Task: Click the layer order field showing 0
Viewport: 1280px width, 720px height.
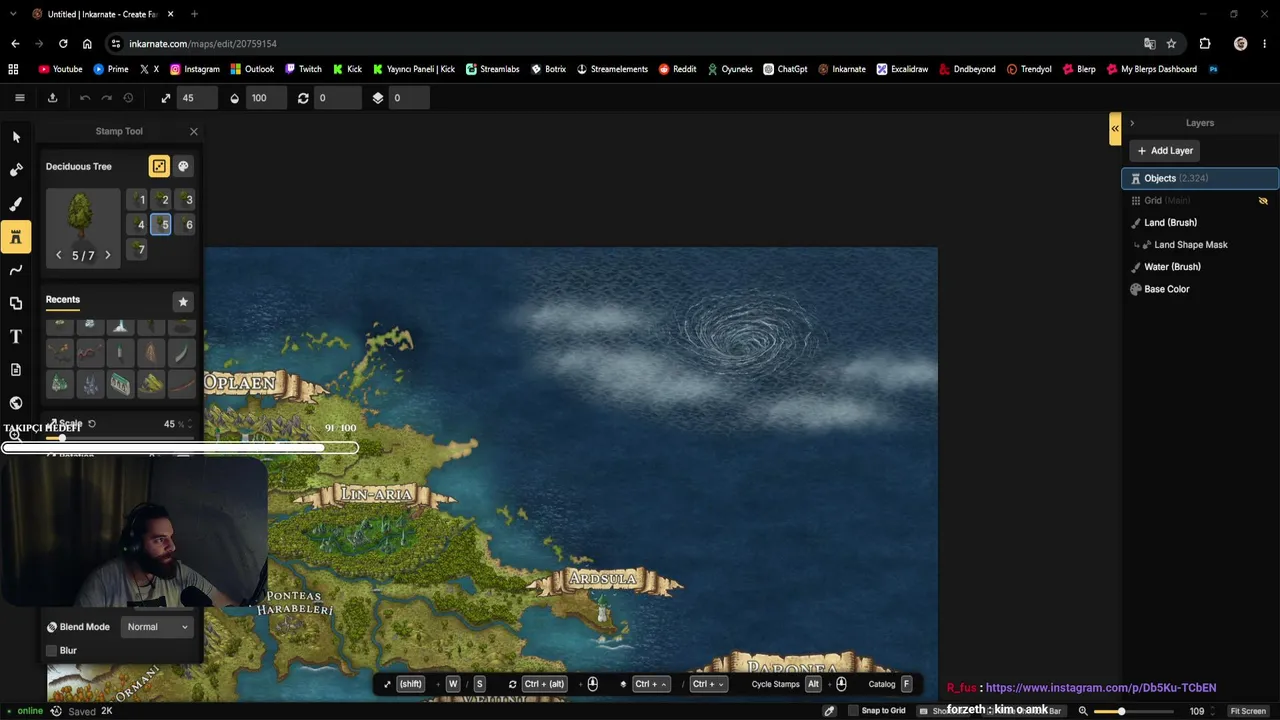Action: point(410,98)
